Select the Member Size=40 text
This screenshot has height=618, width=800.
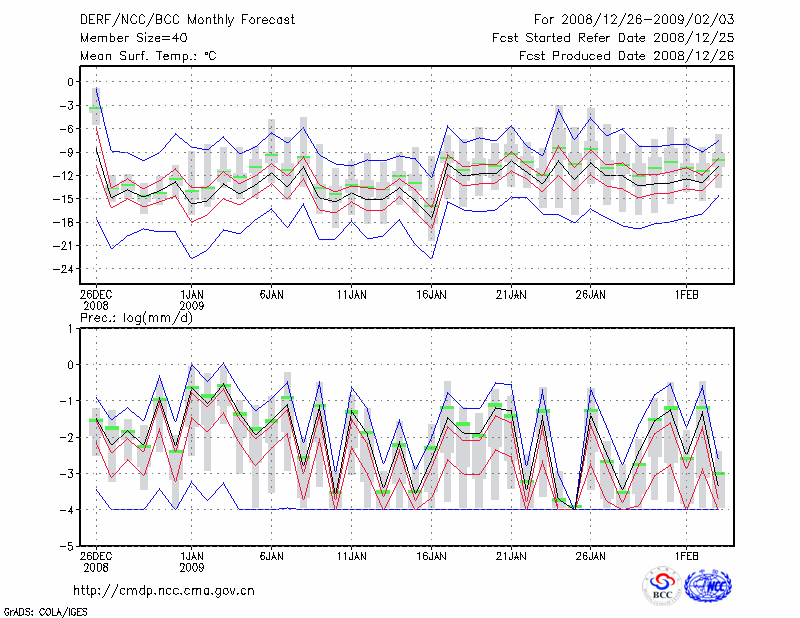point(126,37)
